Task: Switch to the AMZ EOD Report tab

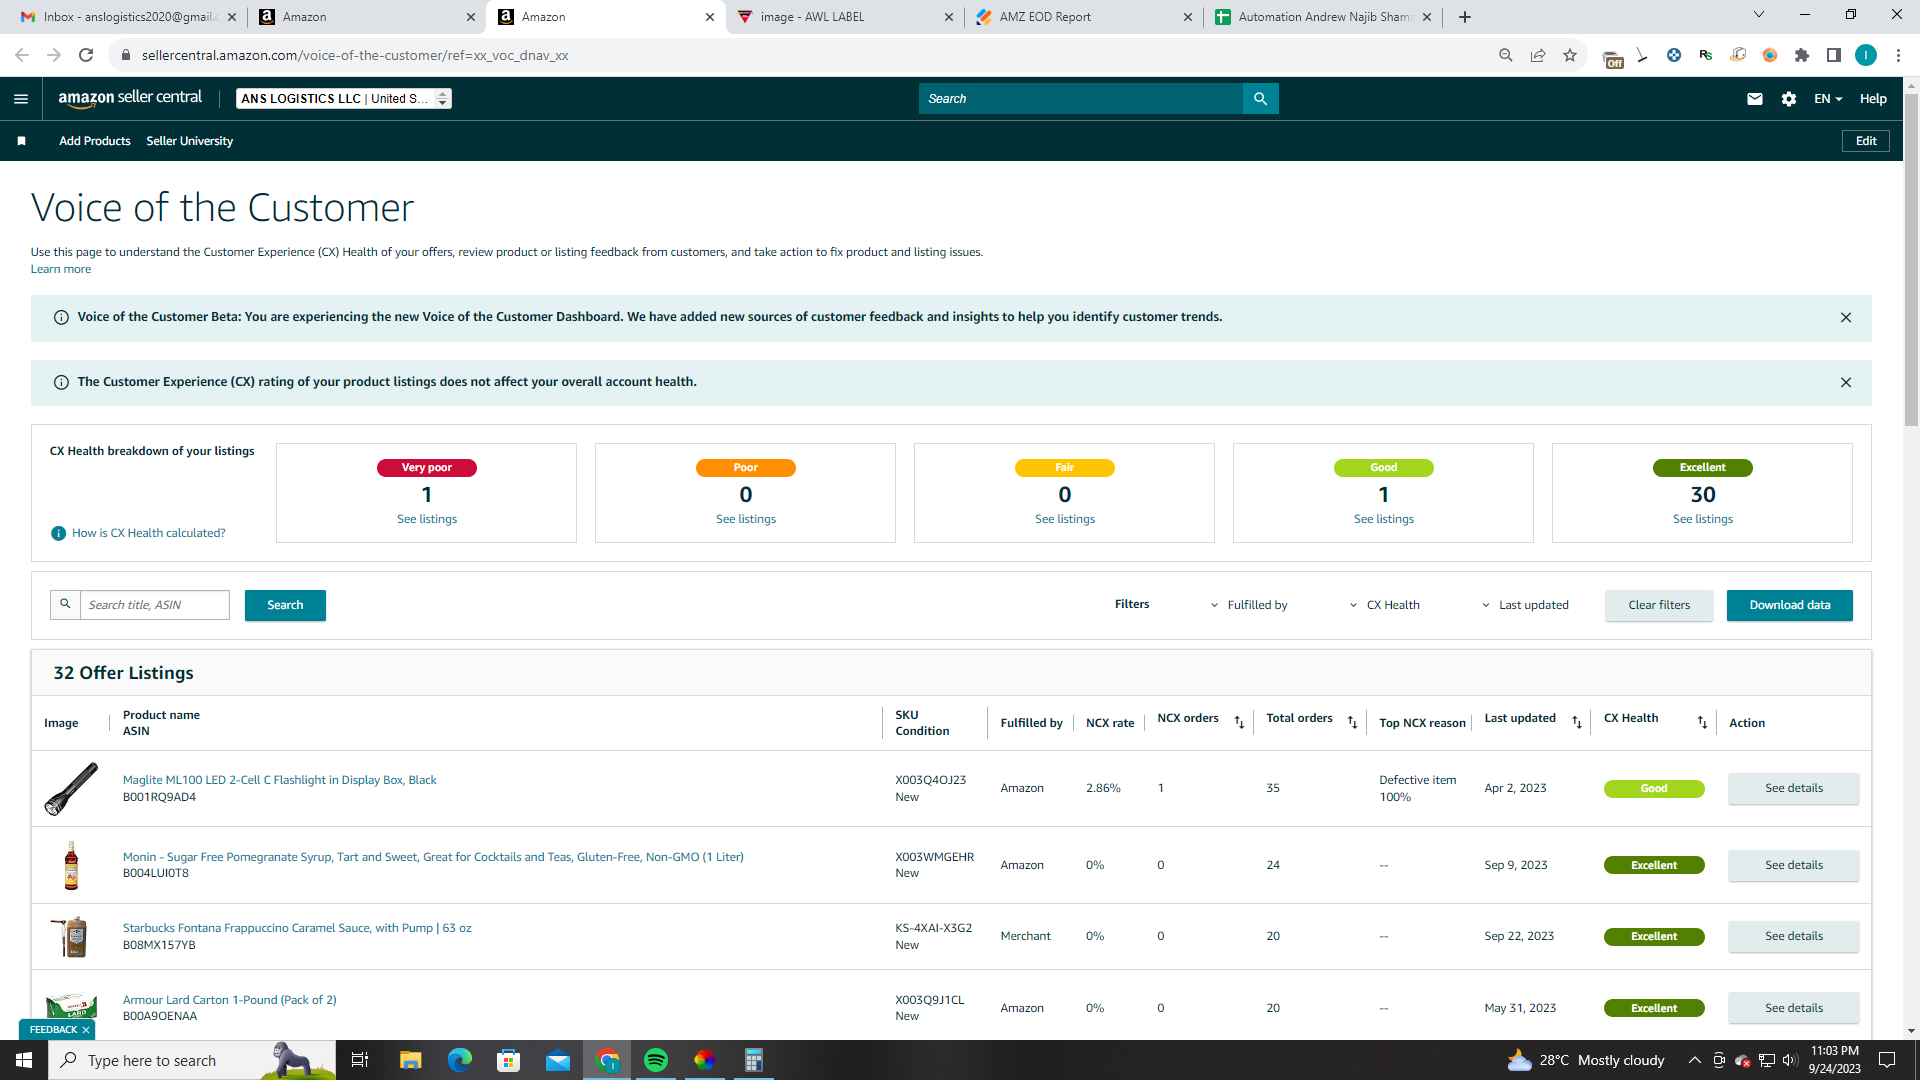Action: tap(1084, 17)
